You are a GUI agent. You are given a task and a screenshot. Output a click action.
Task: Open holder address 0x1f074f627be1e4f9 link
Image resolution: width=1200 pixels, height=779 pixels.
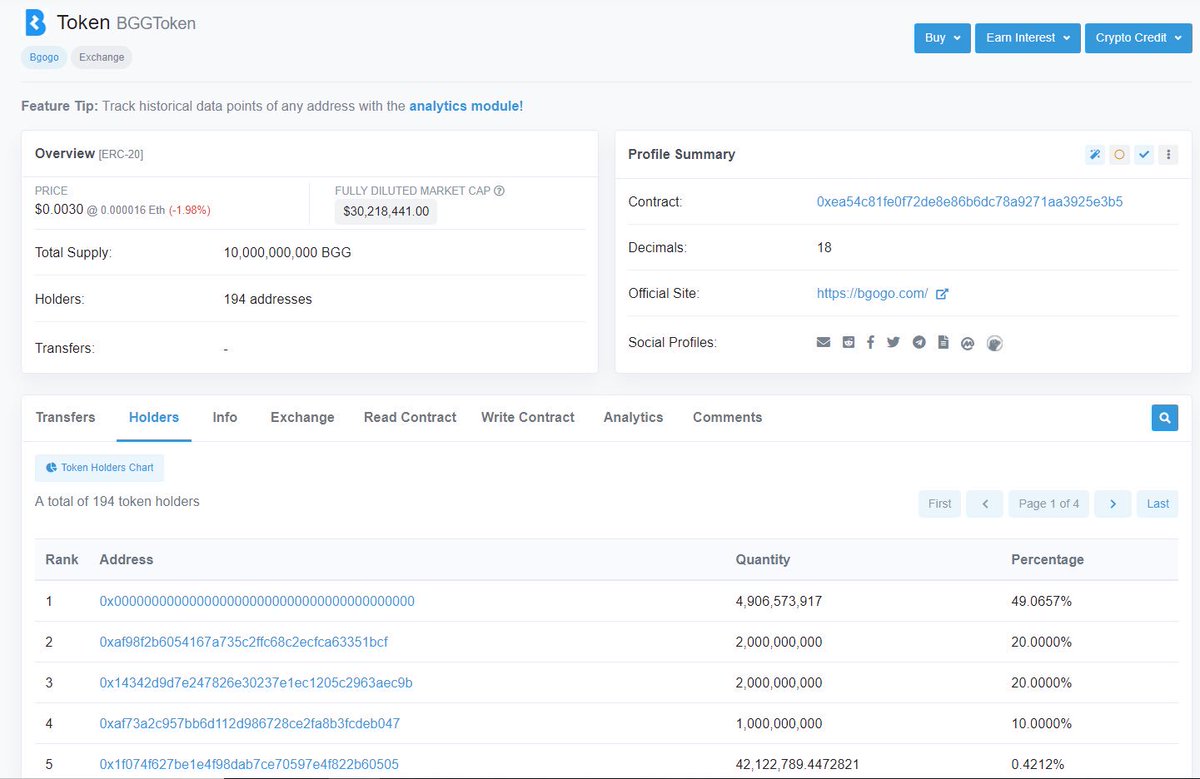point(249,764)
